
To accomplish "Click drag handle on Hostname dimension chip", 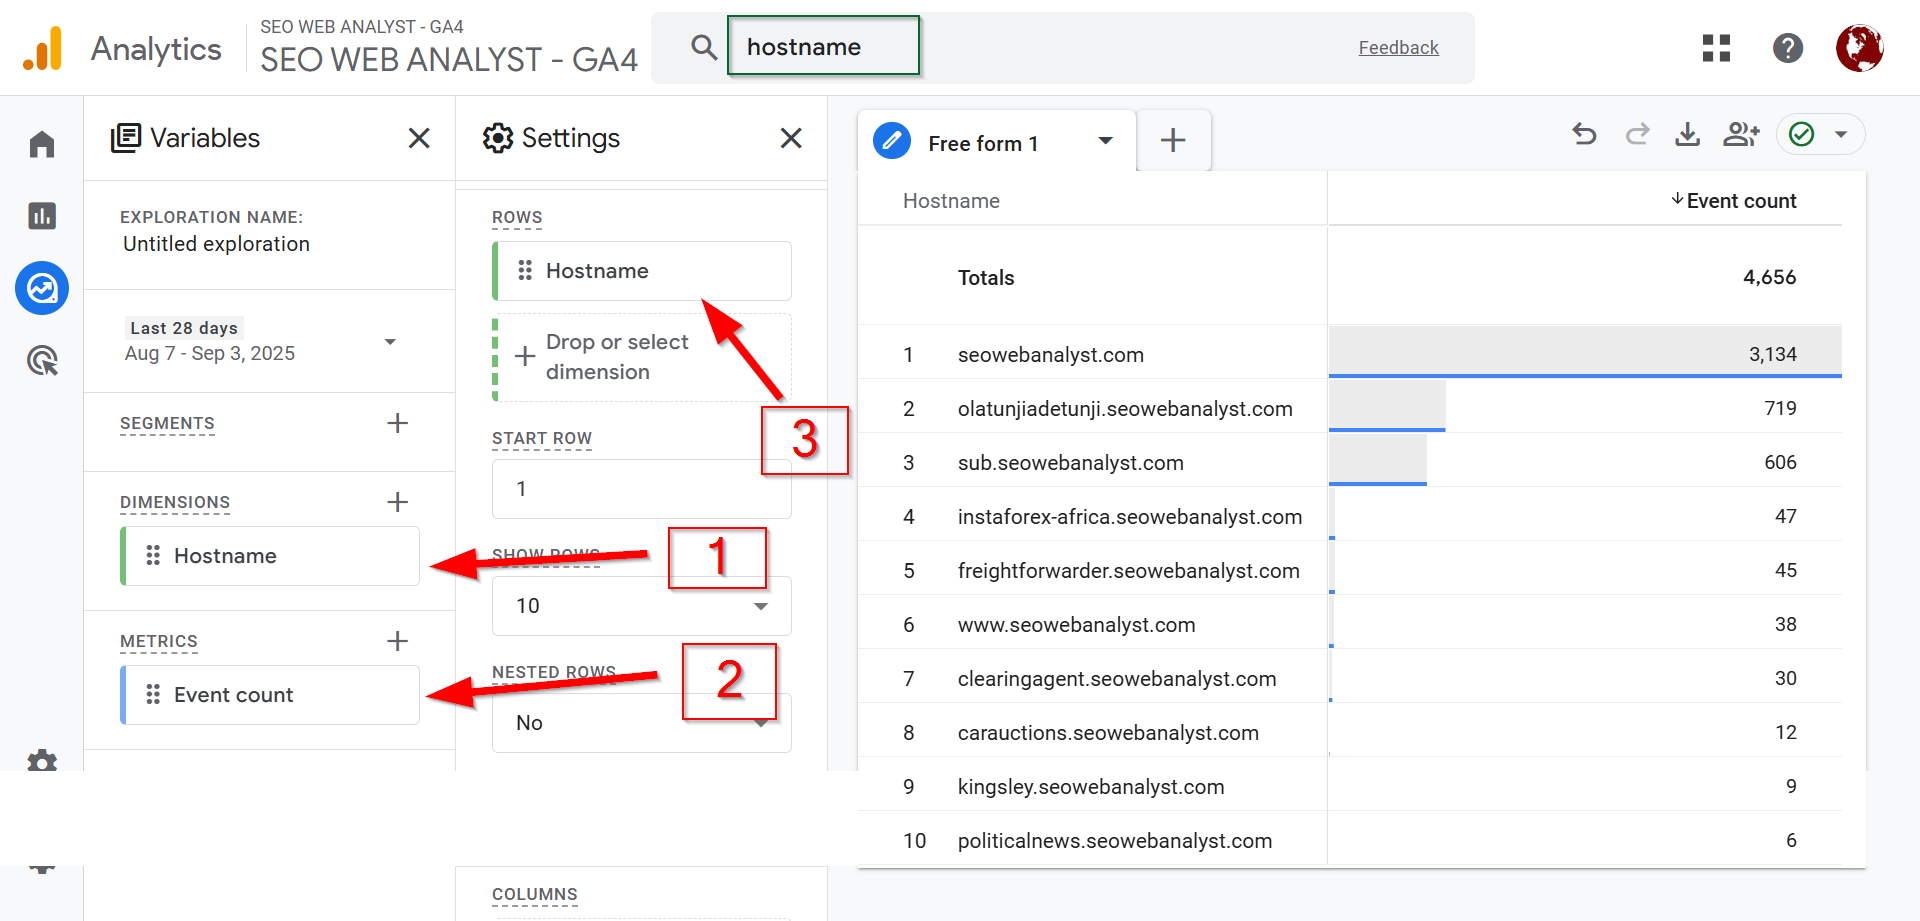I will point(153,555).
